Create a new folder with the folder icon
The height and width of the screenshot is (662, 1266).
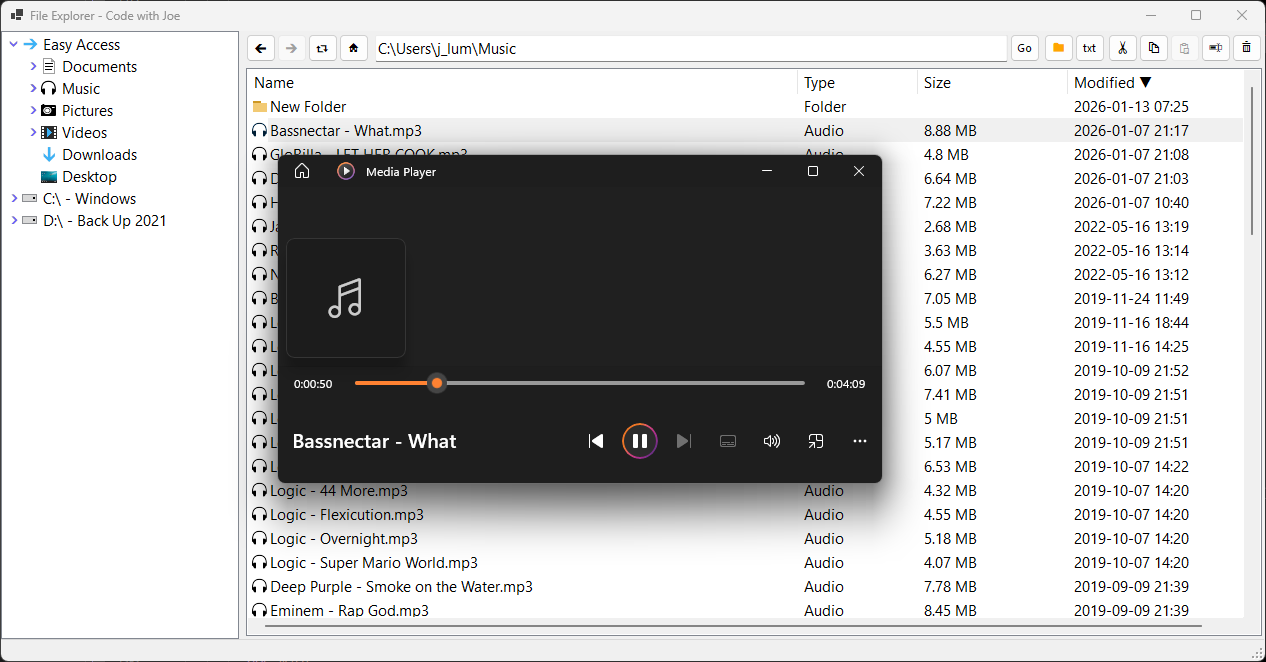pyautogui.click(x=1058, y=47)
